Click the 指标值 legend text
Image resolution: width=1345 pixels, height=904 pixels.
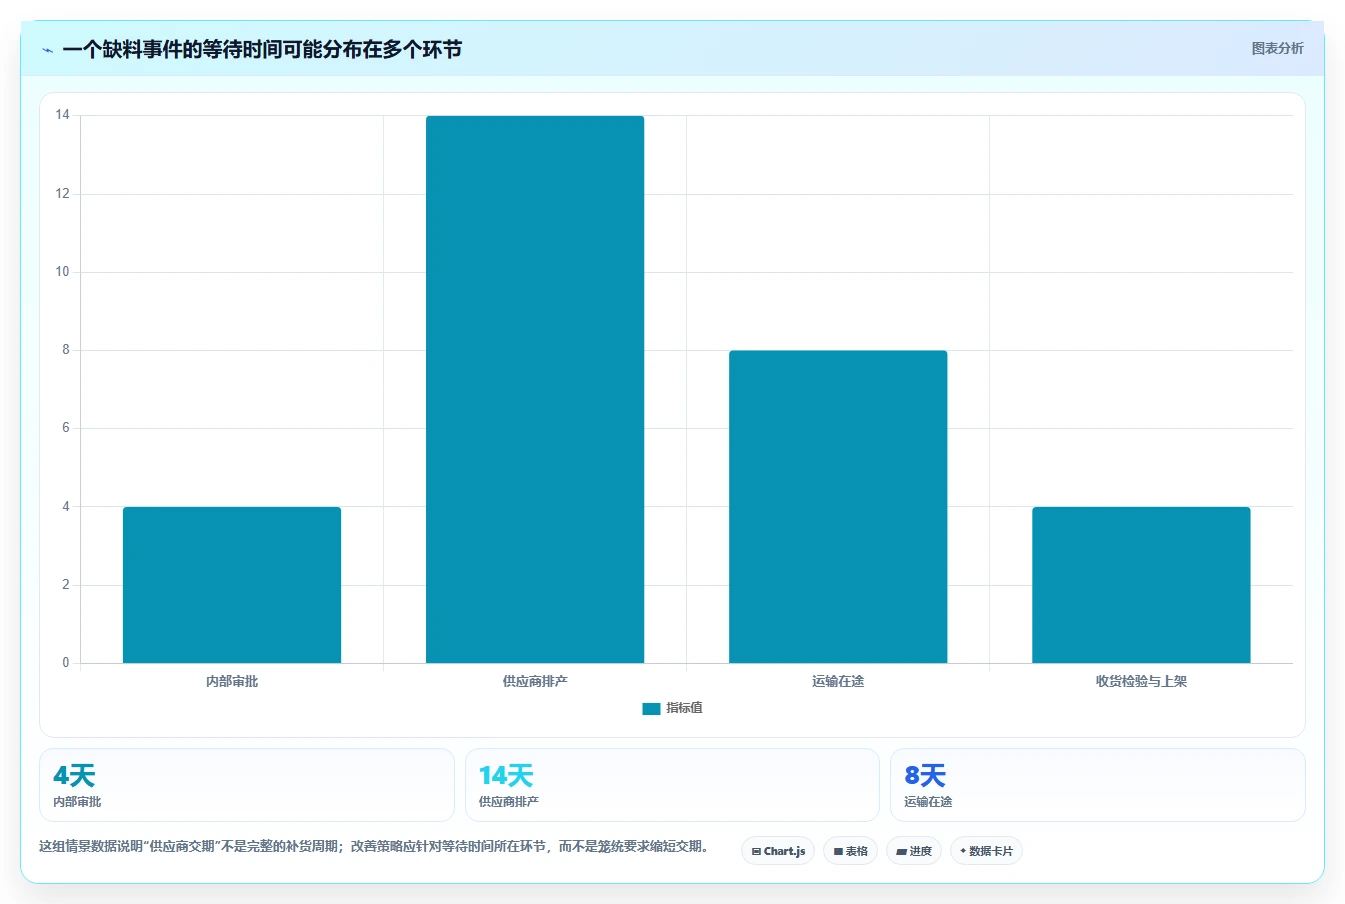685,708
